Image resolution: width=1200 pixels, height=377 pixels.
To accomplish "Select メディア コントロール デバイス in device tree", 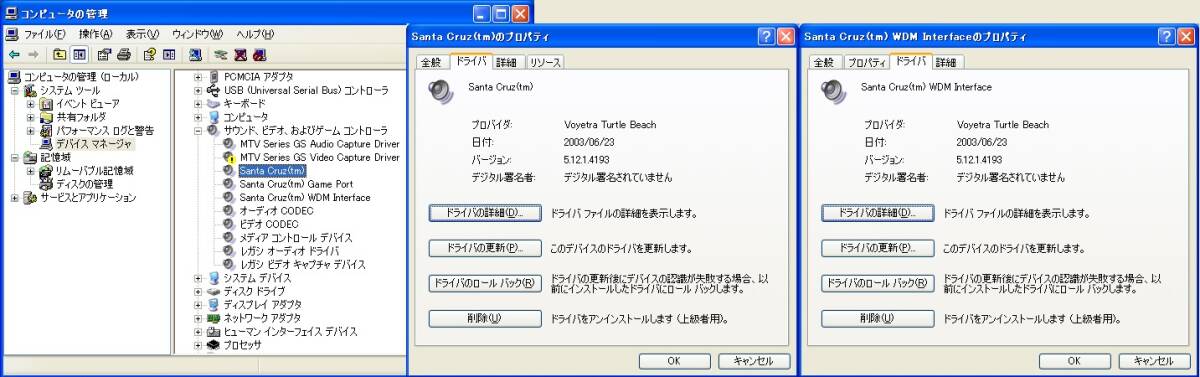I will (296, 238).
